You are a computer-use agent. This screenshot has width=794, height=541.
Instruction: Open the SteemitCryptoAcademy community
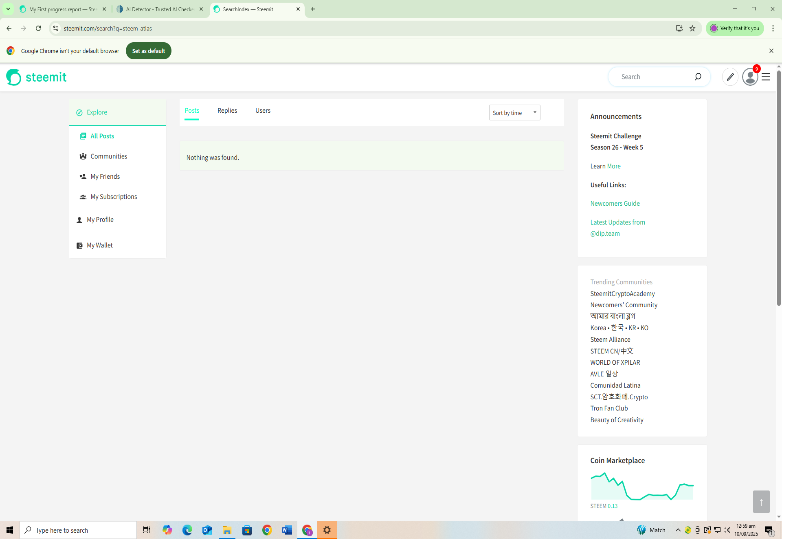(622, 293)
